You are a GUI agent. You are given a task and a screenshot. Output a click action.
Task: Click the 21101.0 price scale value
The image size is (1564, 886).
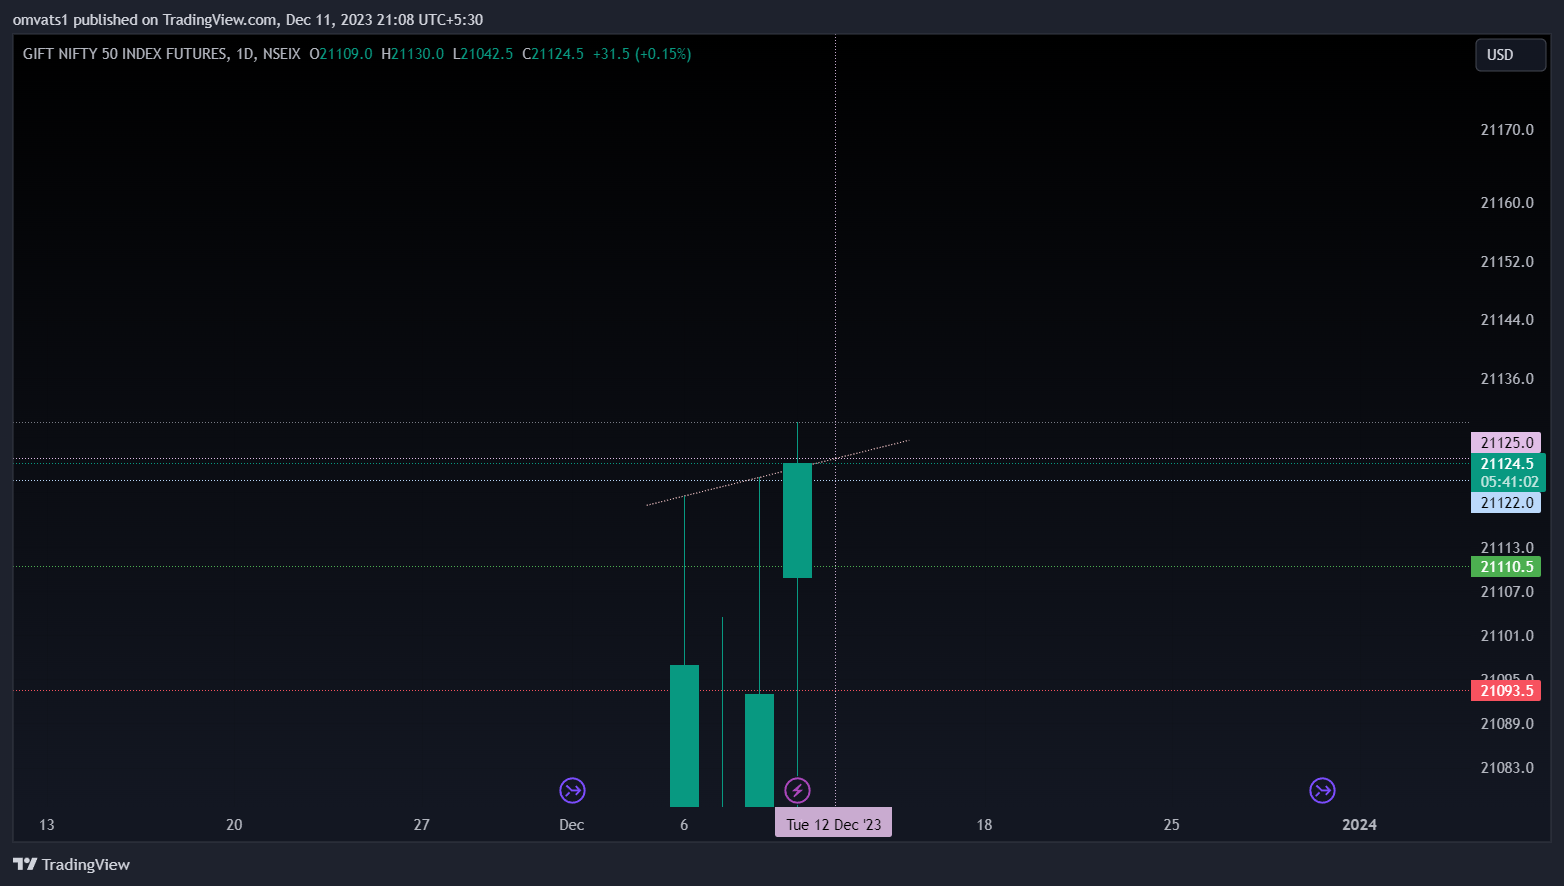(1507, 636)
